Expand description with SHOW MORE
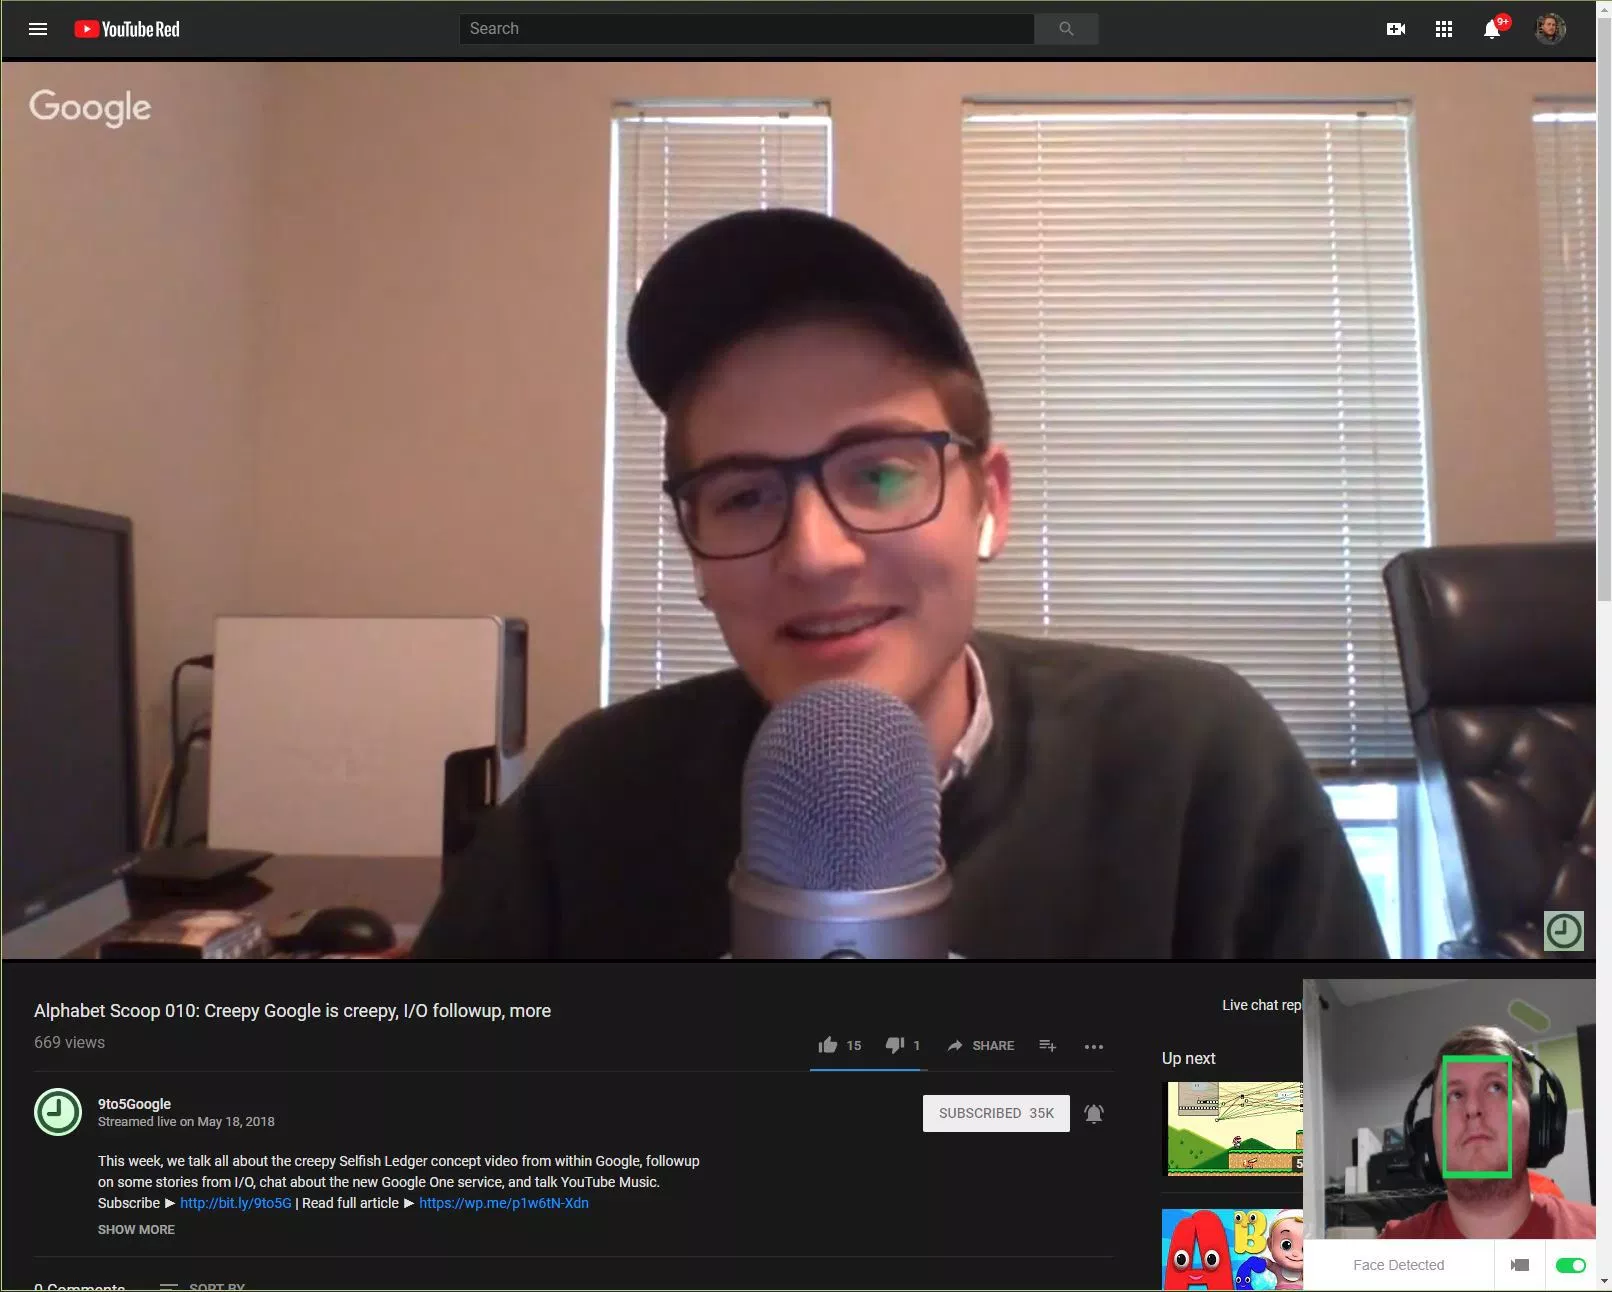Image resolution: width=1612 pixels, height=1292 pixels. coord(136,1229)
